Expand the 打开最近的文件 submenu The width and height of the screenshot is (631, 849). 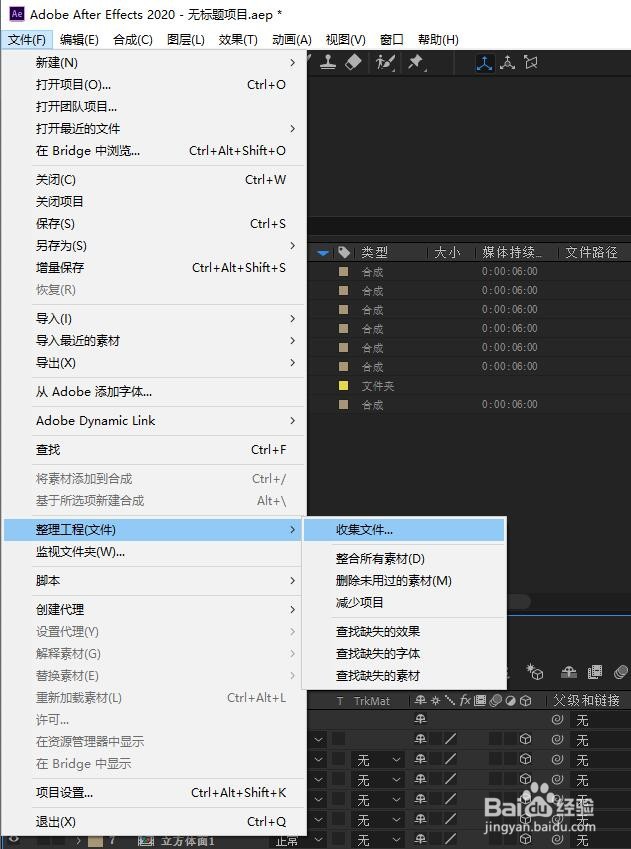coord(155,129)
